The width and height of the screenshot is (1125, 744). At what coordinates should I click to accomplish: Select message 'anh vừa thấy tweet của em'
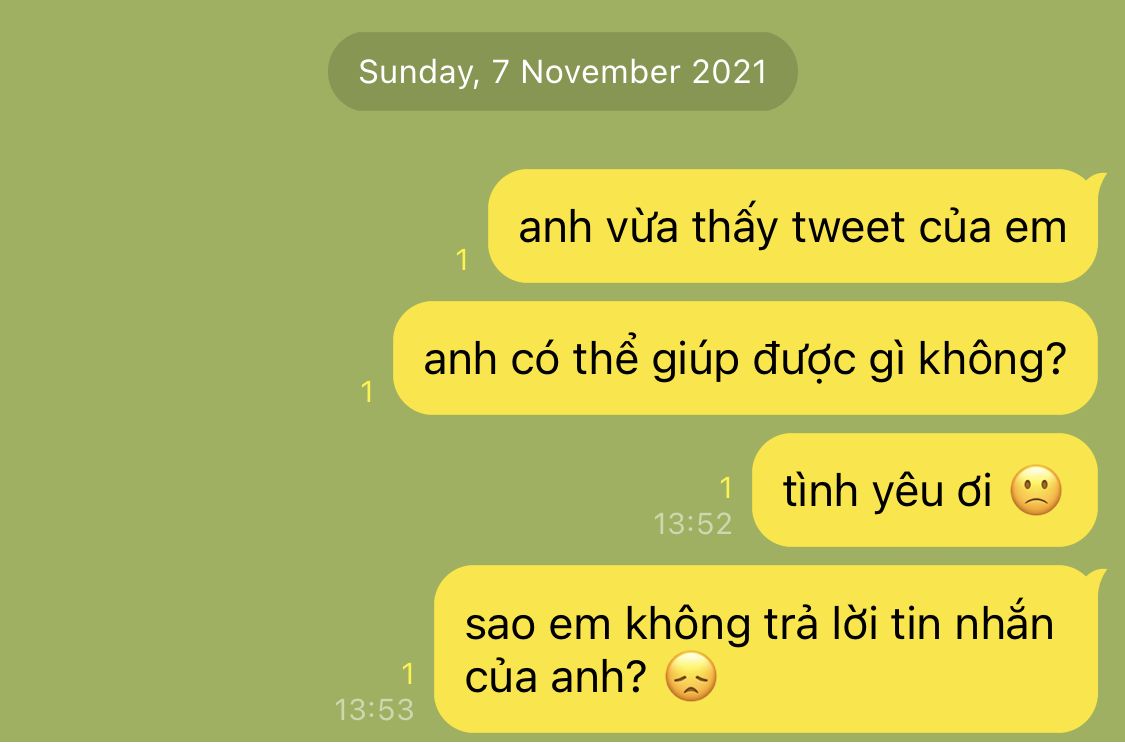[793, 226]
